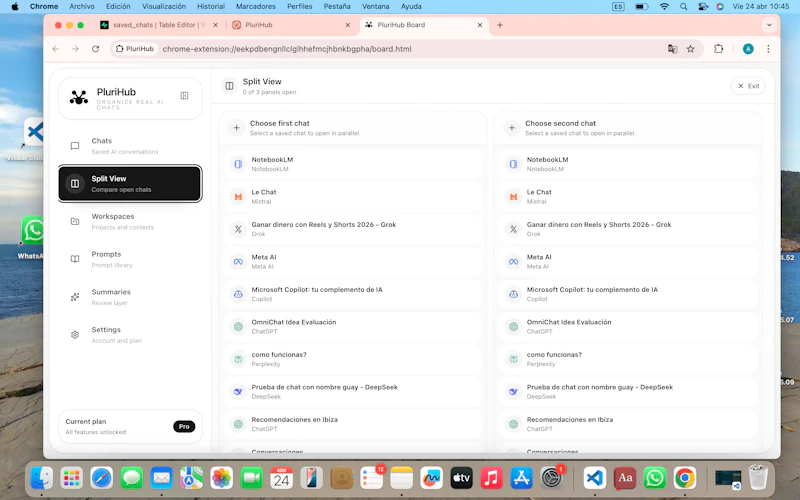Open the Chrome profile avatar
The width and height of the screenshot is (800, 500).
(x=748, y=49)
